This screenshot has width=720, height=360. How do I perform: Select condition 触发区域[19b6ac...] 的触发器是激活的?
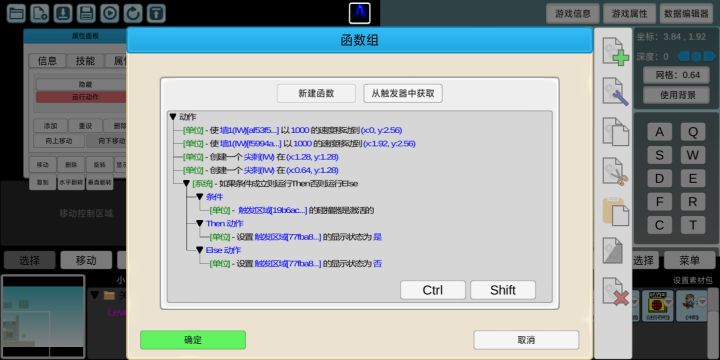[292, 210]
